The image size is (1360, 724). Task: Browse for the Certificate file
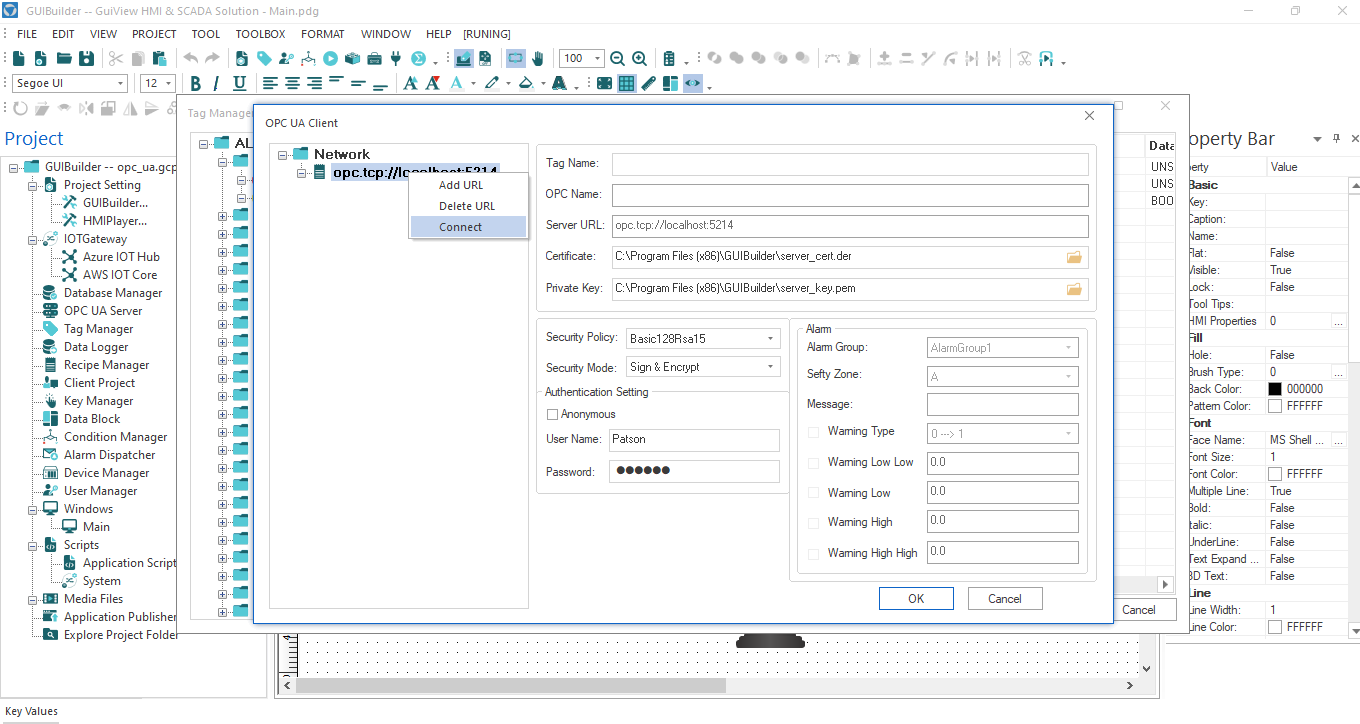(x=1074, y=257)
